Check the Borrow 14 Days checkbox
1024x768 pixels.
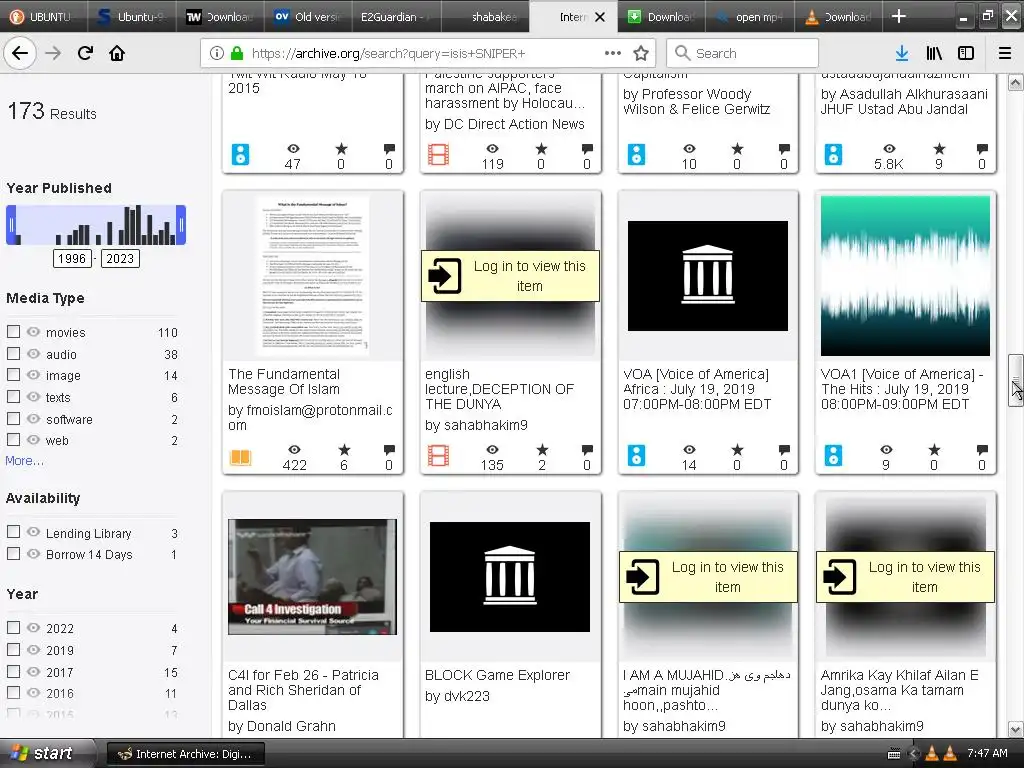click(13, 554)
